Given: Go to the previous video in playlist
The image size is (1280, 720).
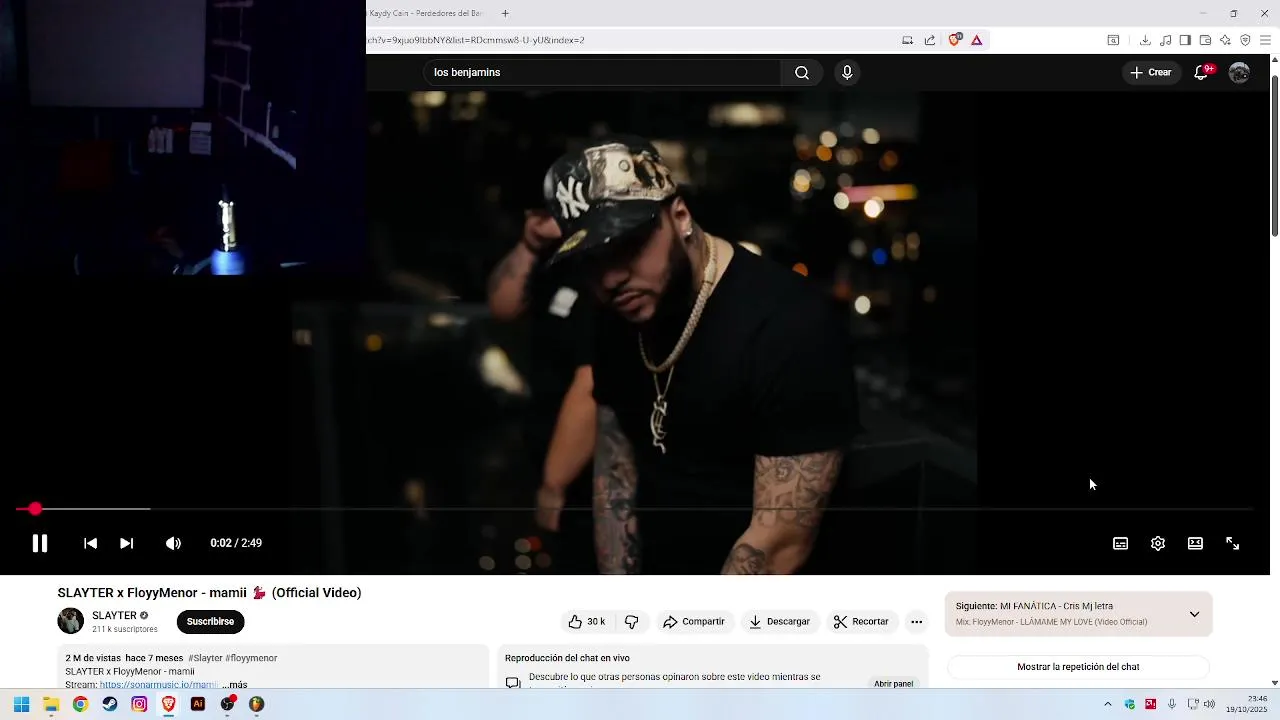Looking at the screenshot, I should [90, 543].
